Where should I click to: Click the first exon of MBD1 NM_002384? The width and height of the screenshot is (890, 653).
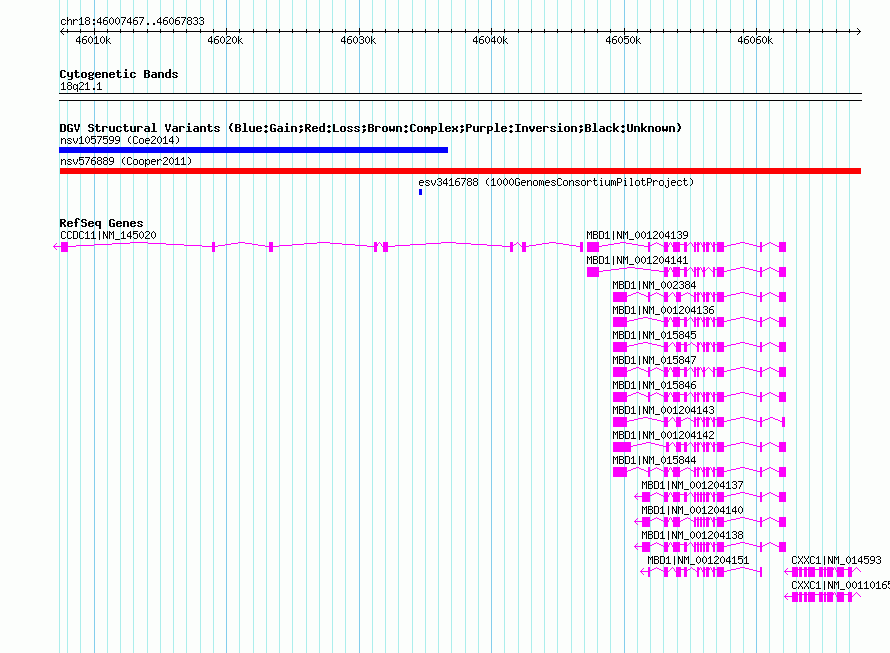pyautogui.click(x=620, y=297)
